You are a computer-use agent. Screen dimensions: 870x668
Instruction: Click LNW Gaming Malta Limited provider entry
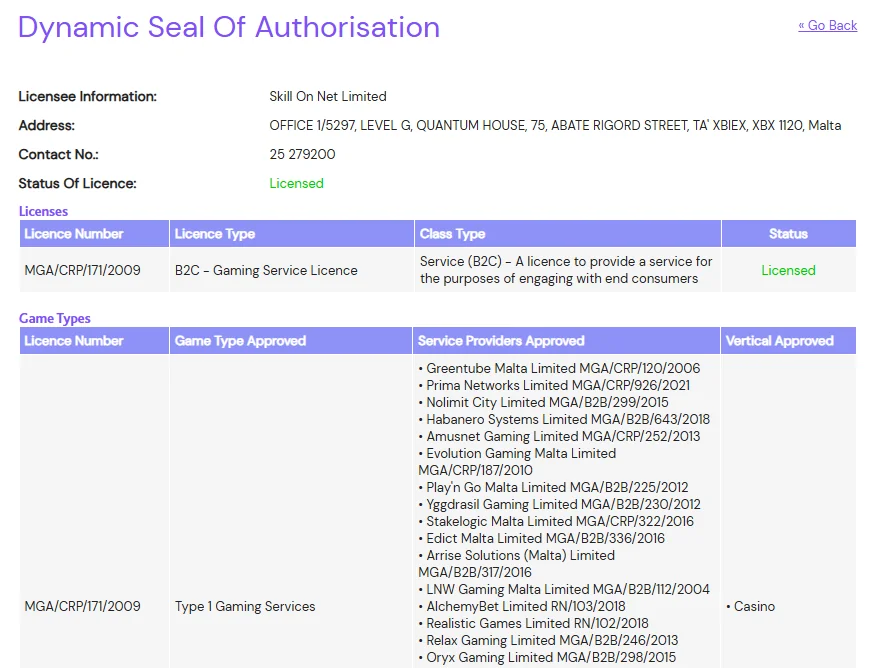pos(564,589)
